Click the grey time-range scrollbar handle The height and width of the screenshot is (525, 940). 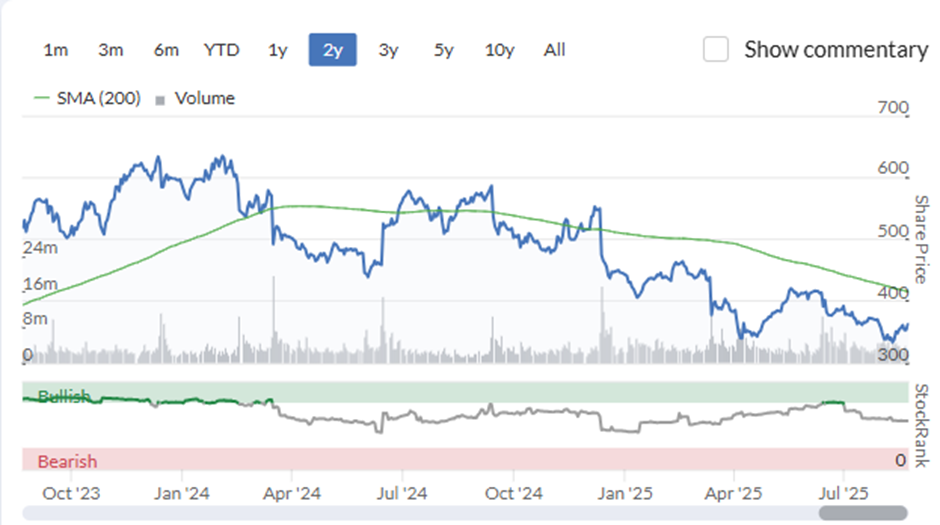[x=863, y=513]
